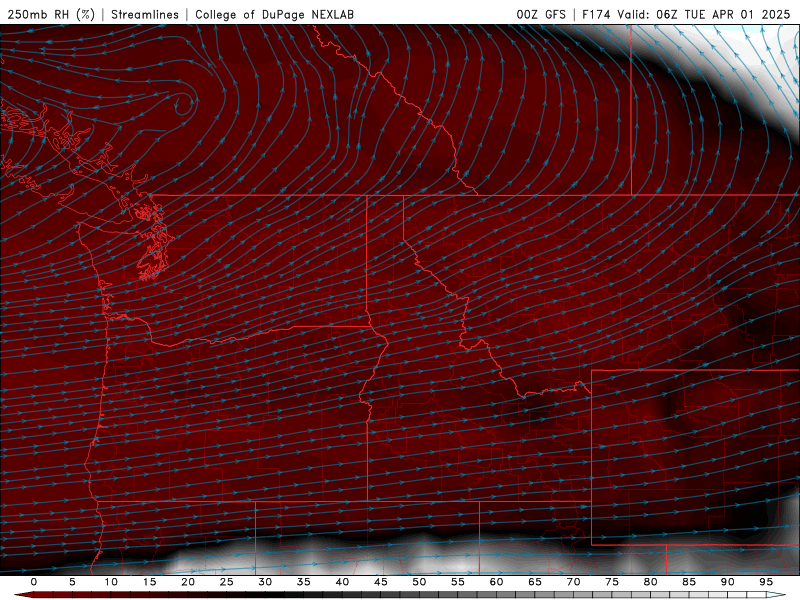Image resolution: width=800 pixels, height=600 pixels.
Task: Select the "55" color scale label
Action: coord(458,582)
